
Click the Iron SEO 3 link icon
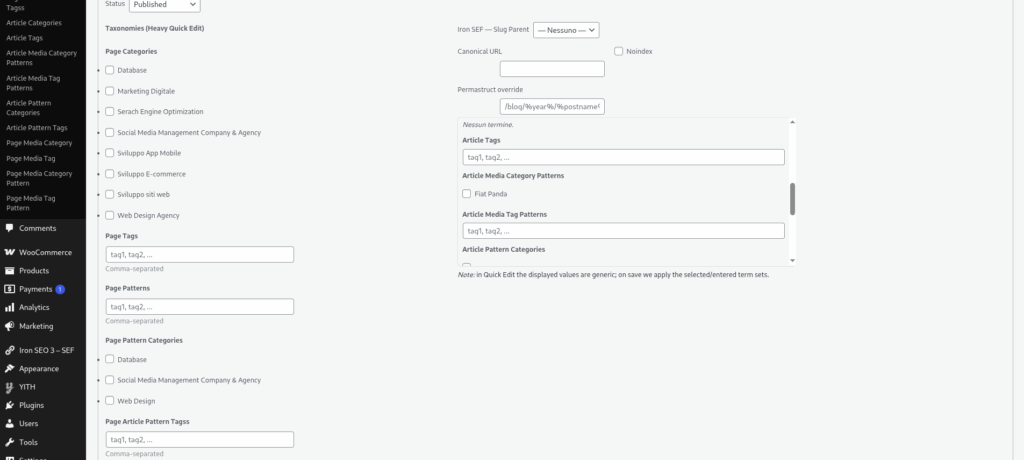point(9,350)
